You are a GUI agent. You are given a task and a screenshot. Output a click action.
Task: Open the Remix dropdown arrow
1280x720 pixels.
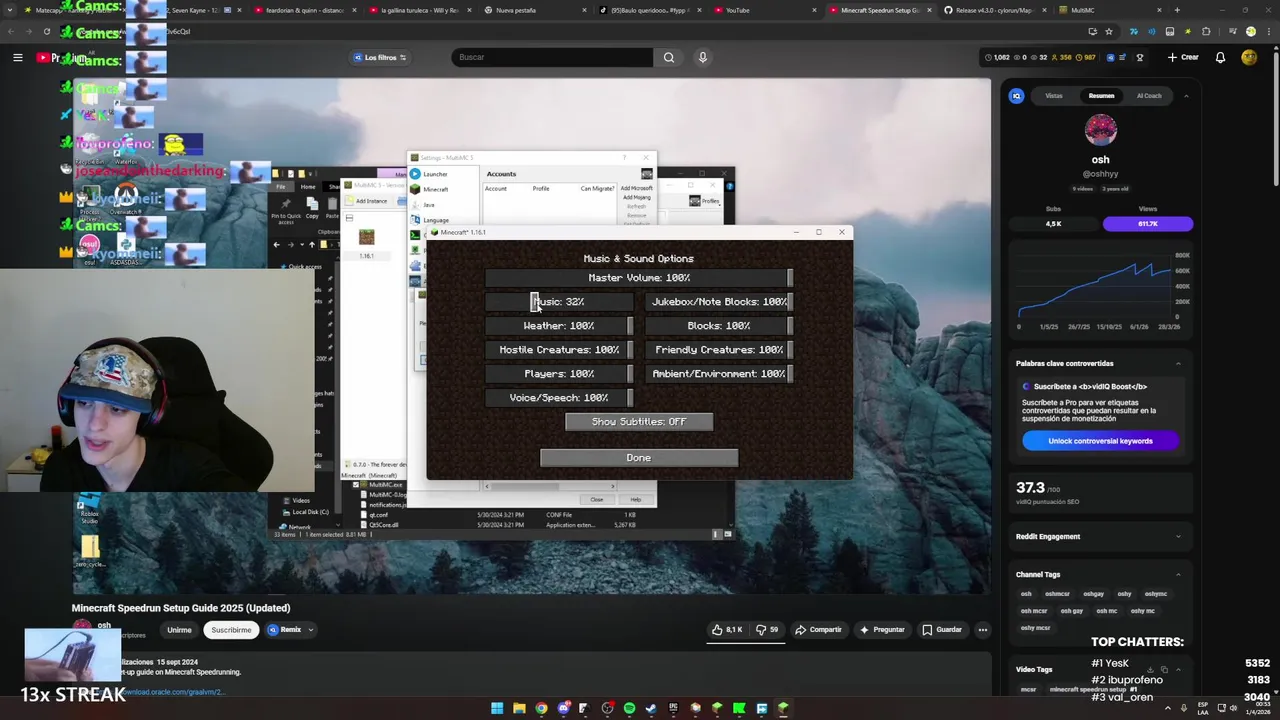pos(311,630)
